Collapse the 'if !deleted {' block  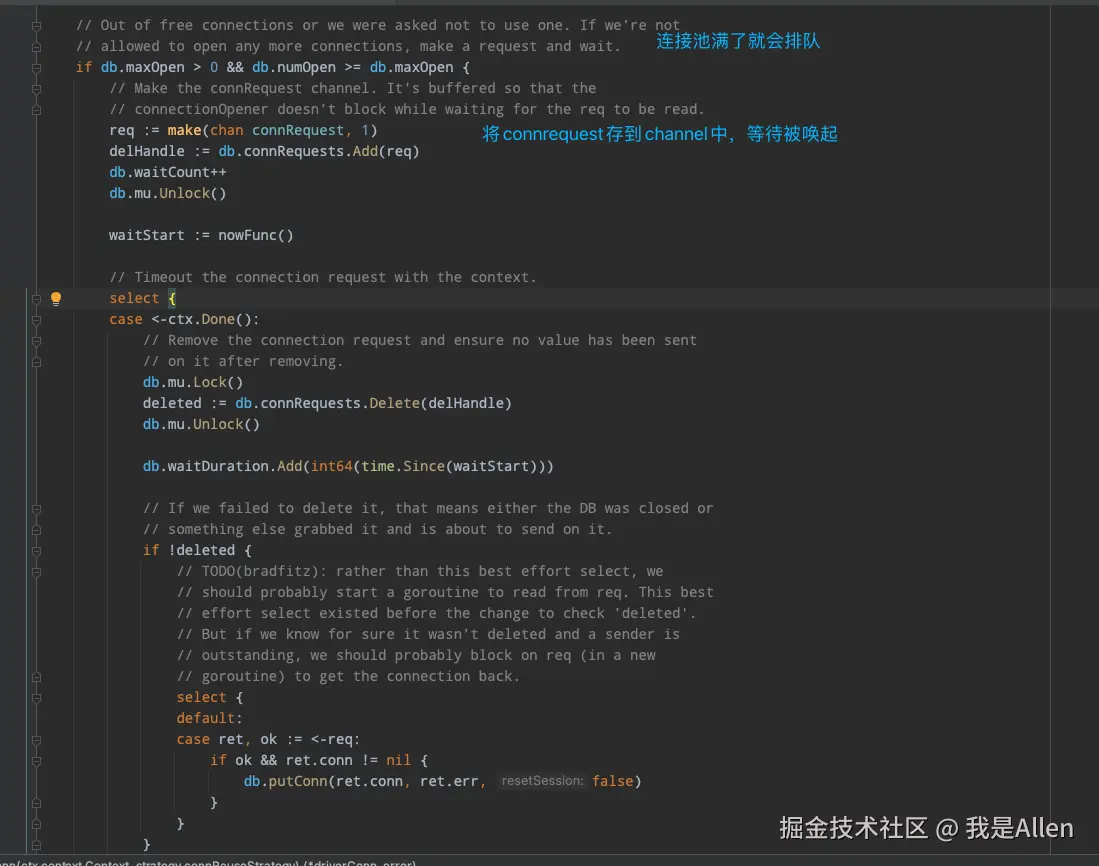click(36, 551)
